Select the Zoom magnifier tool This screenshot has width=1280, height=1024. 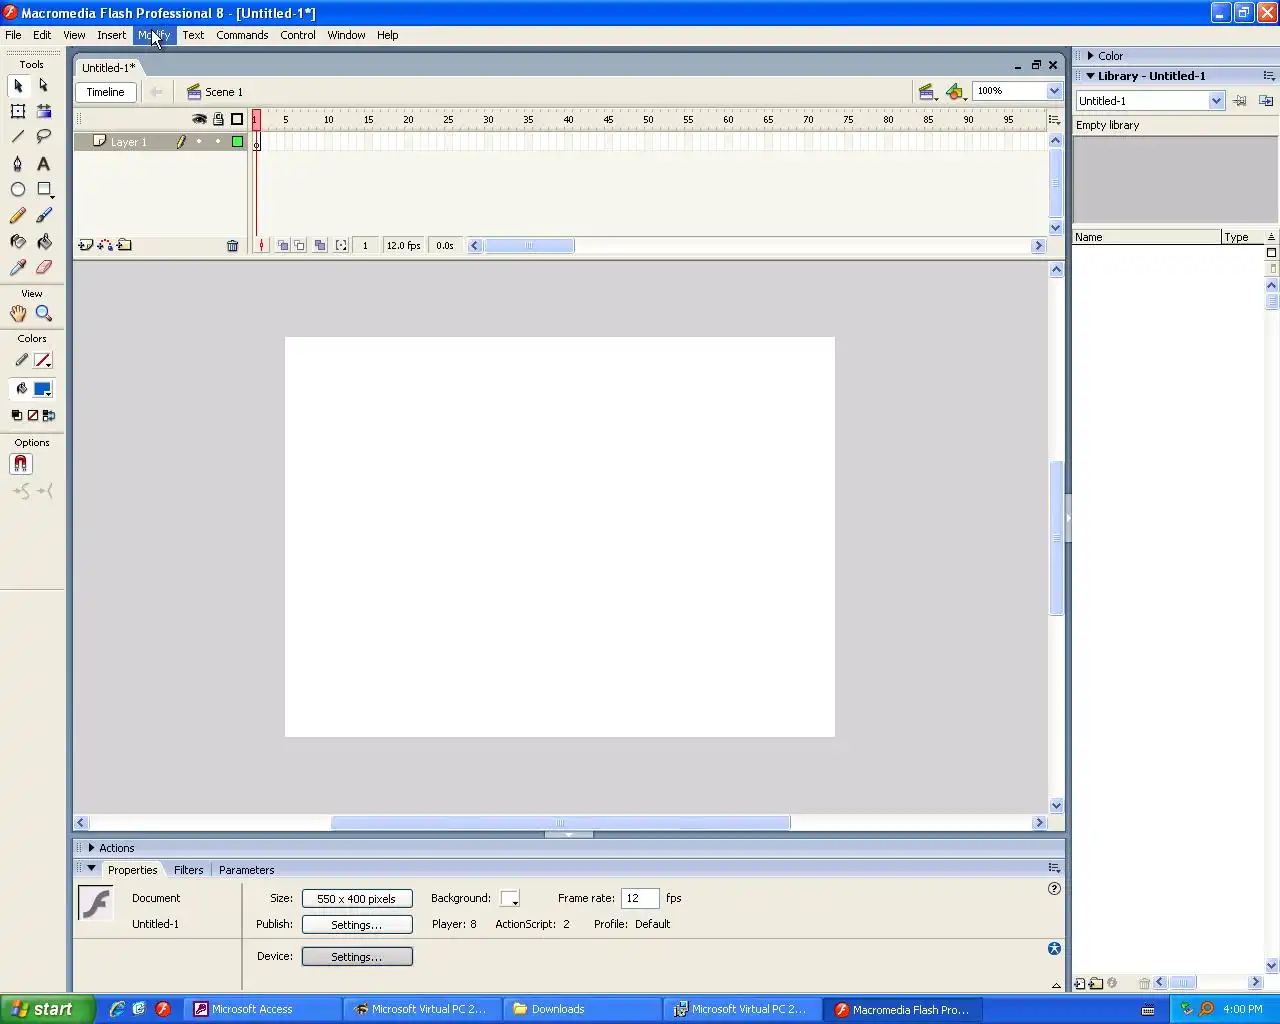pyautogui.click(x=44, y=313)
